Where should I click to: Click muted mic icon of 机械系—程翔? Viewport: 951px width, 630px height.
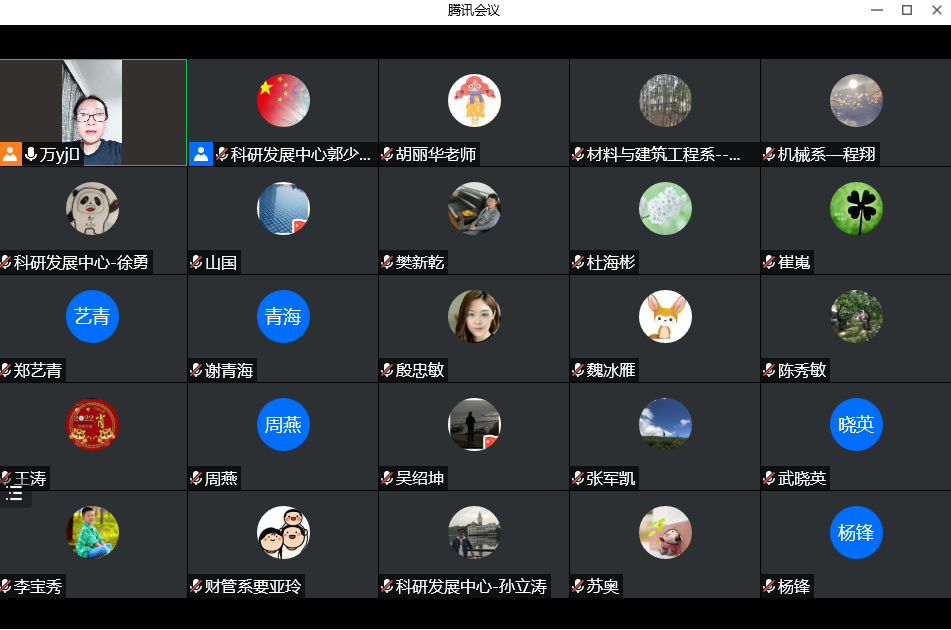769,154
